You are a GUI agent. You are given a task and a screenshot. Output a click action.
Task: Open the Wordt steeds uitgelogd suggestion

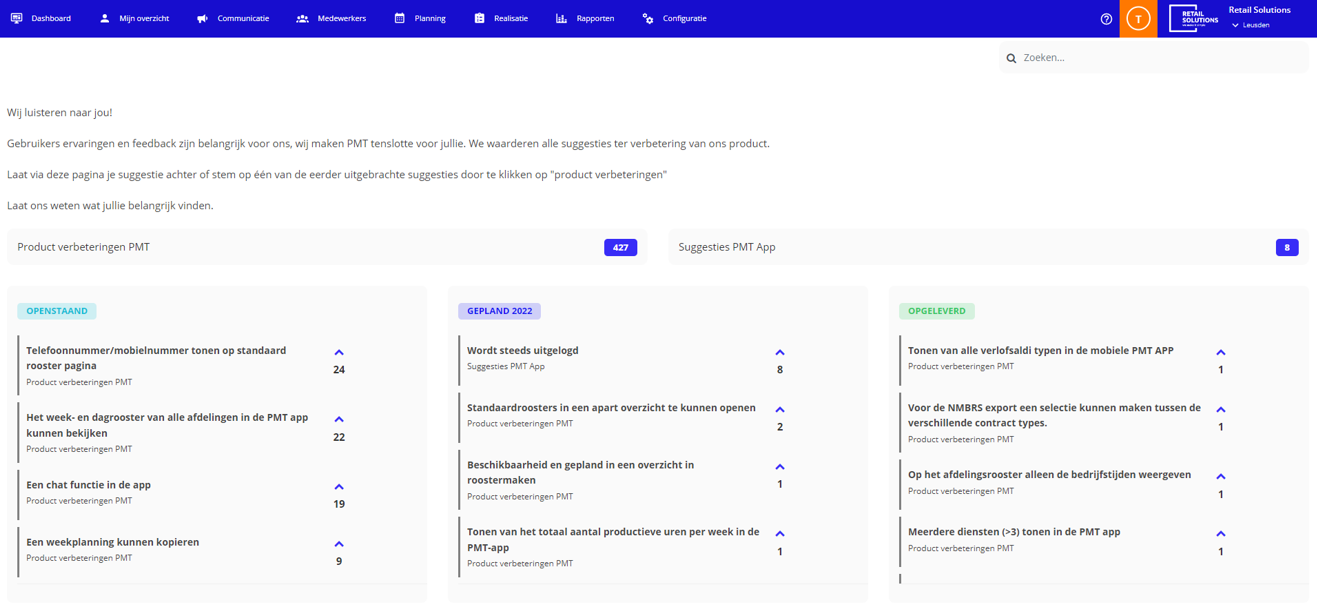522,351
